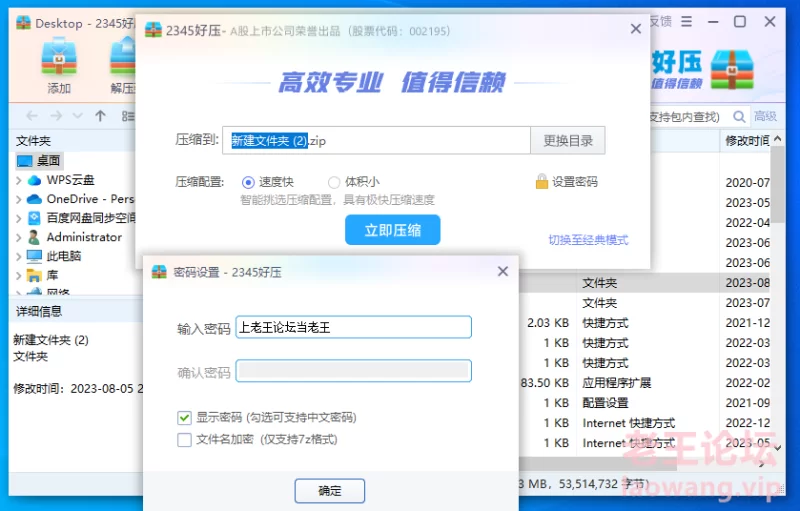Expand the OneDrive tree node
Viewport: 800px width, 511px height.
(x=19, y=199)
